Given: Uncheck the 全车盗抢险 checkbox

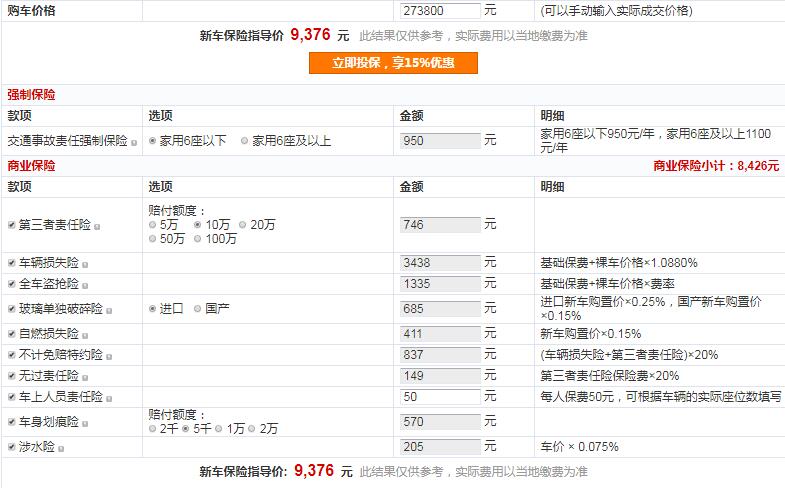Looking at the screenshot, I should [x=12, y=284].
